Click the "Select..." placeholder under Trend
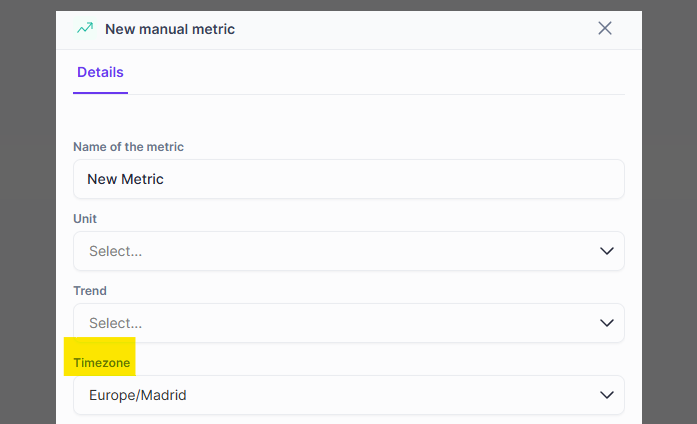This screenshot has width=697, height=424. coord(115,323)
